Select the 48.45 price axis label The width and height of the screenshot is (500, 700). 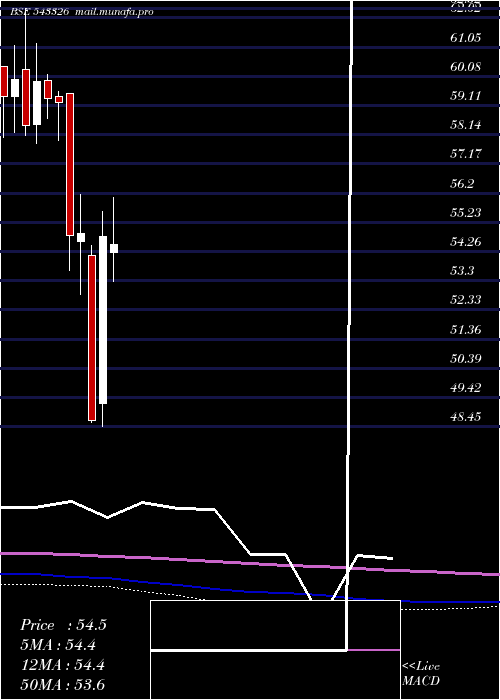pos(466,417)
